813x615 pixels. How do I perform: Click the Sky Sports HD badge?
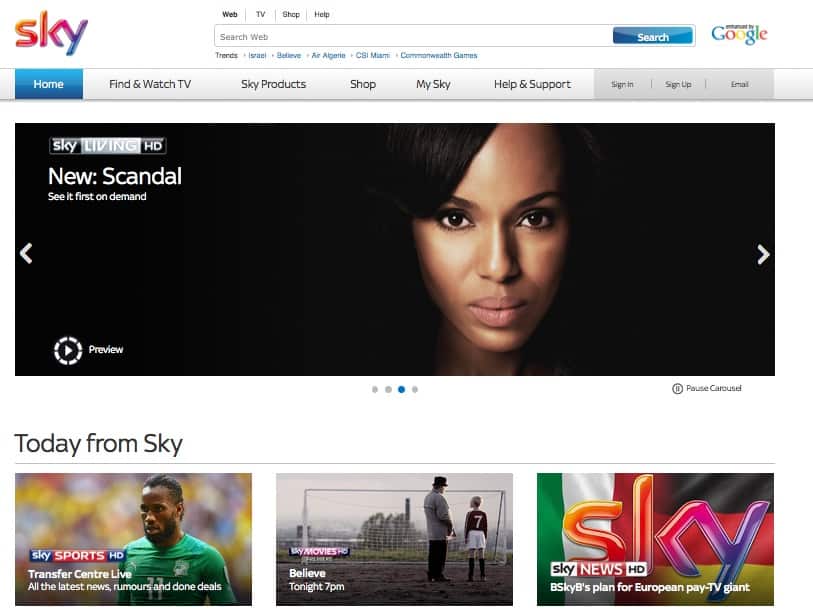click(x=77, y=555)
